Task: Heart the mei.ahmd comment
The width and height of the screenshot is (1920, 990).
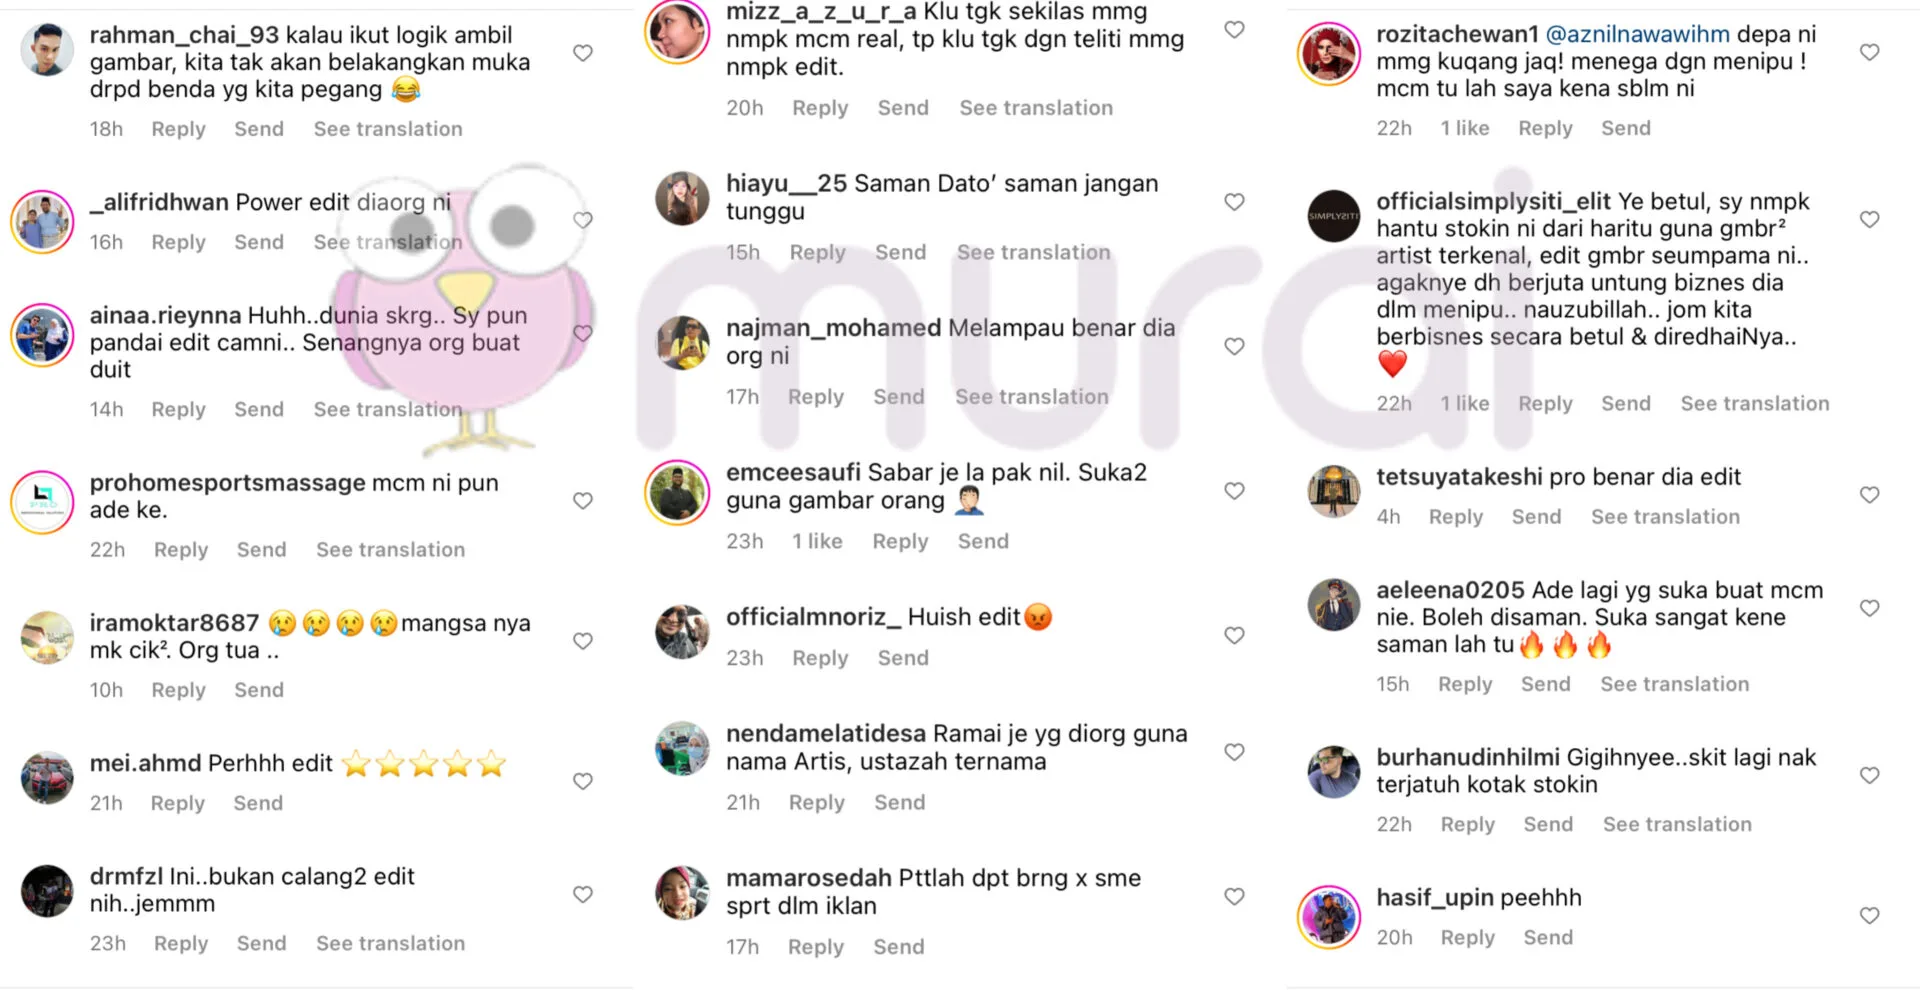Action: (583, 781)
